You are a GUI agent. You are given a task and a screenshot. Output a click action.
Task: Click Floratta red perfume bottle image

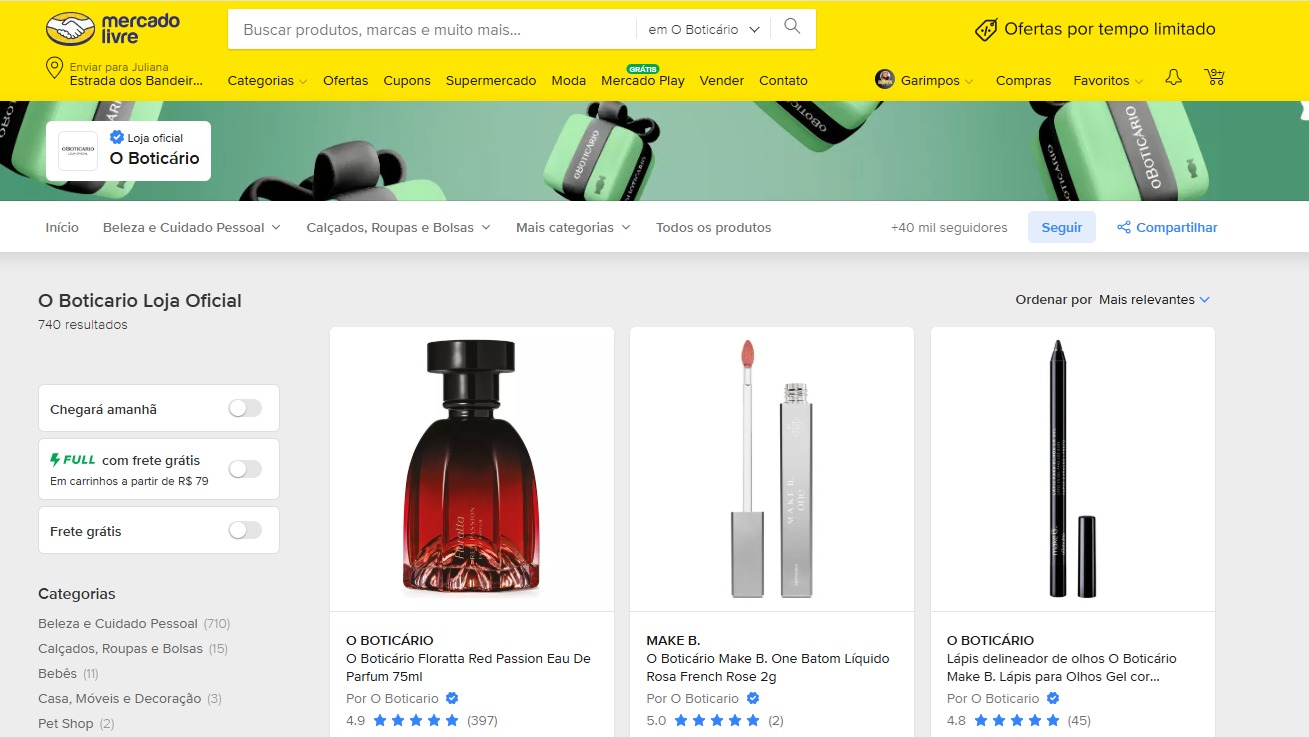click(471, 468)
